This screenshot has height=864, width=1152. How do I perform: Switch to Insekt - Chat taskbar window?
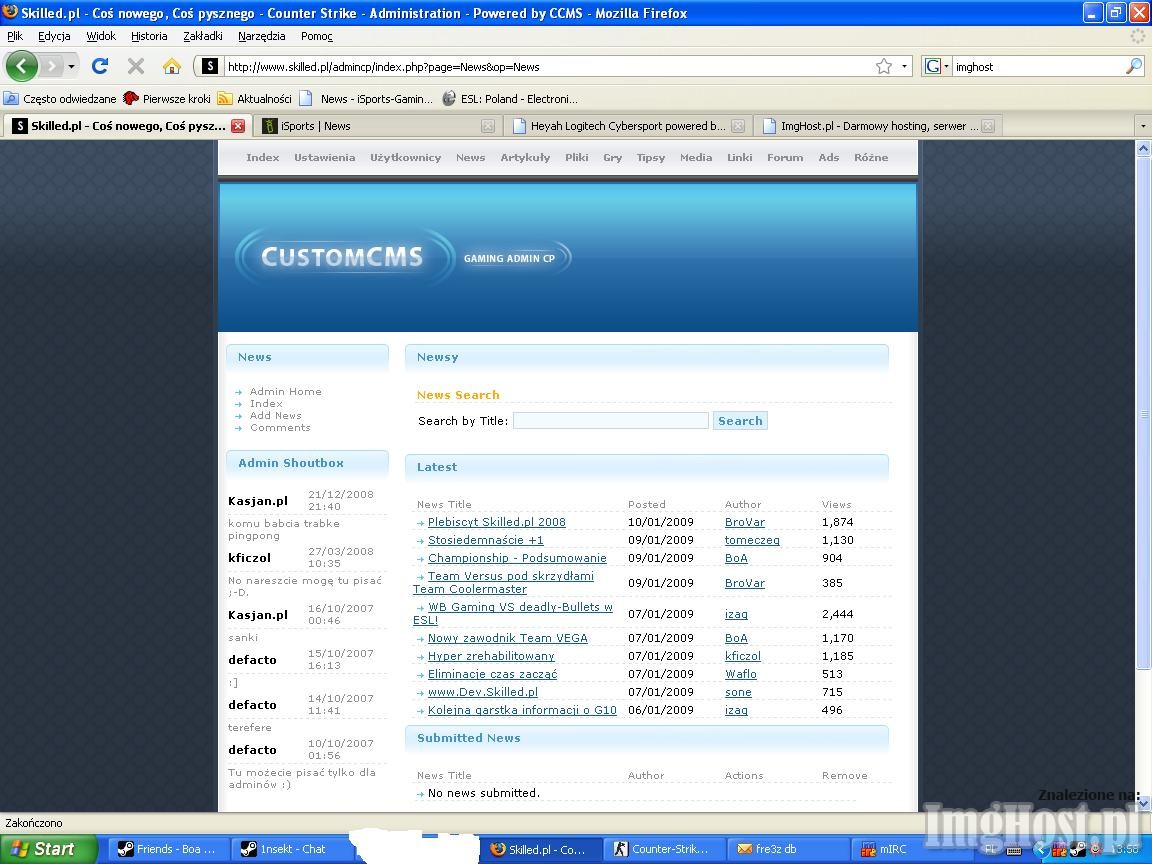click(x=292, y=849)
